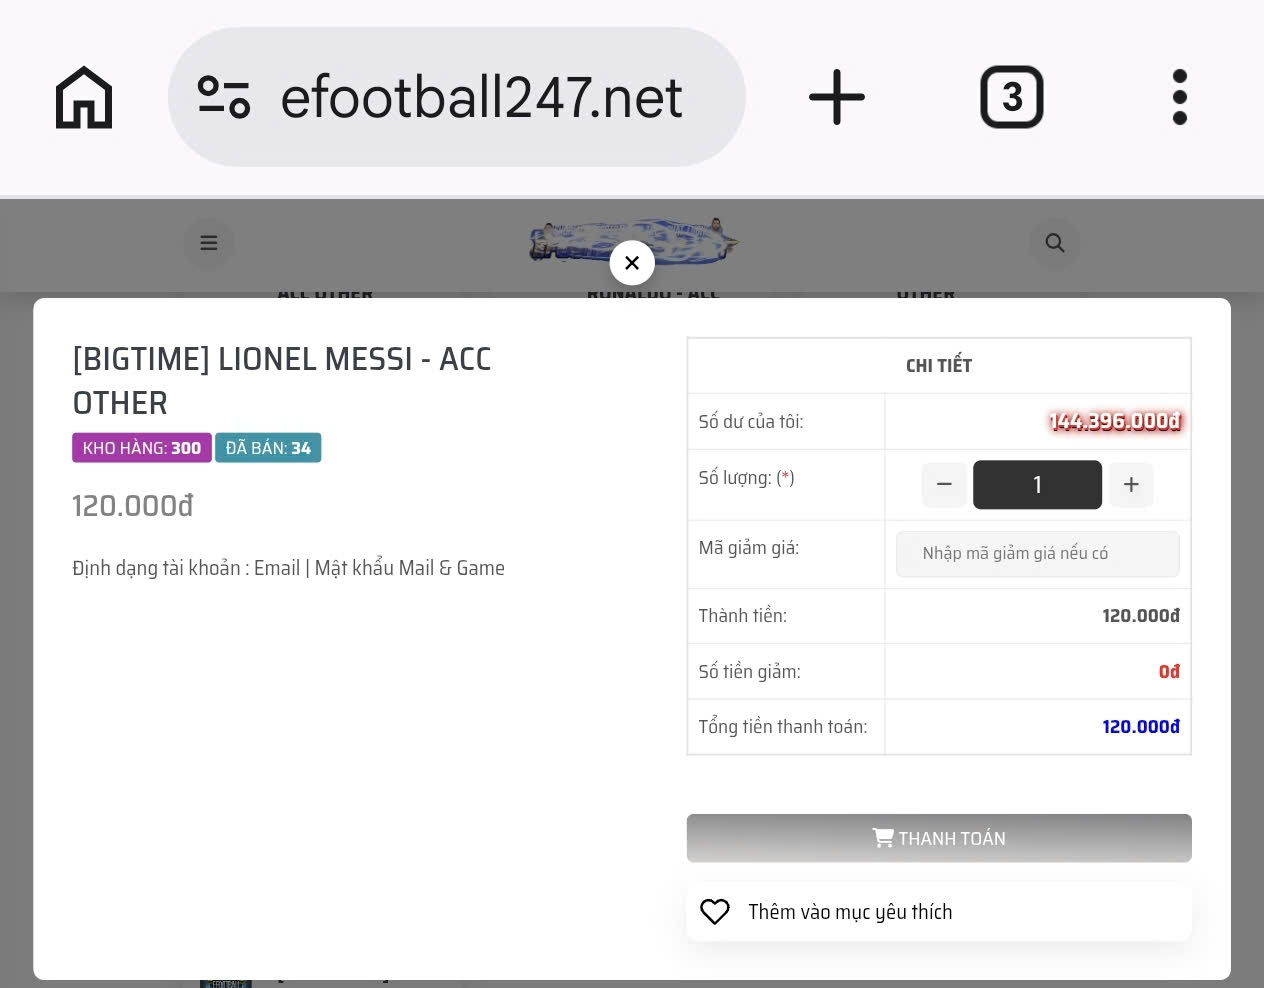Screen dimensions: 1264x988
Task: Select the efootball247.net address bar
Action: (x=457, y=97)
